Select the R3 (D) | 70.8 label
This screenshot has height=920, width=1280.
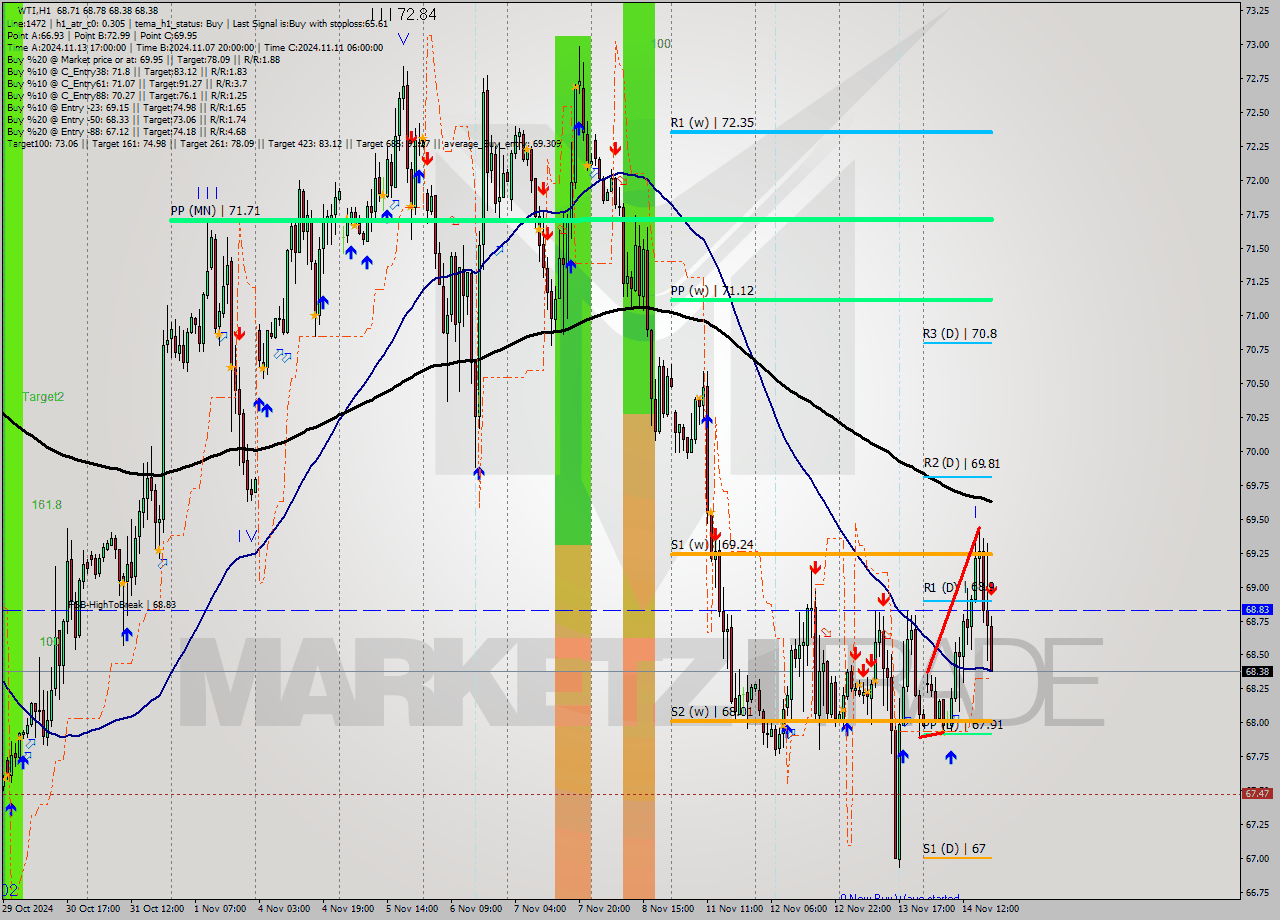(x=959, y=334)
